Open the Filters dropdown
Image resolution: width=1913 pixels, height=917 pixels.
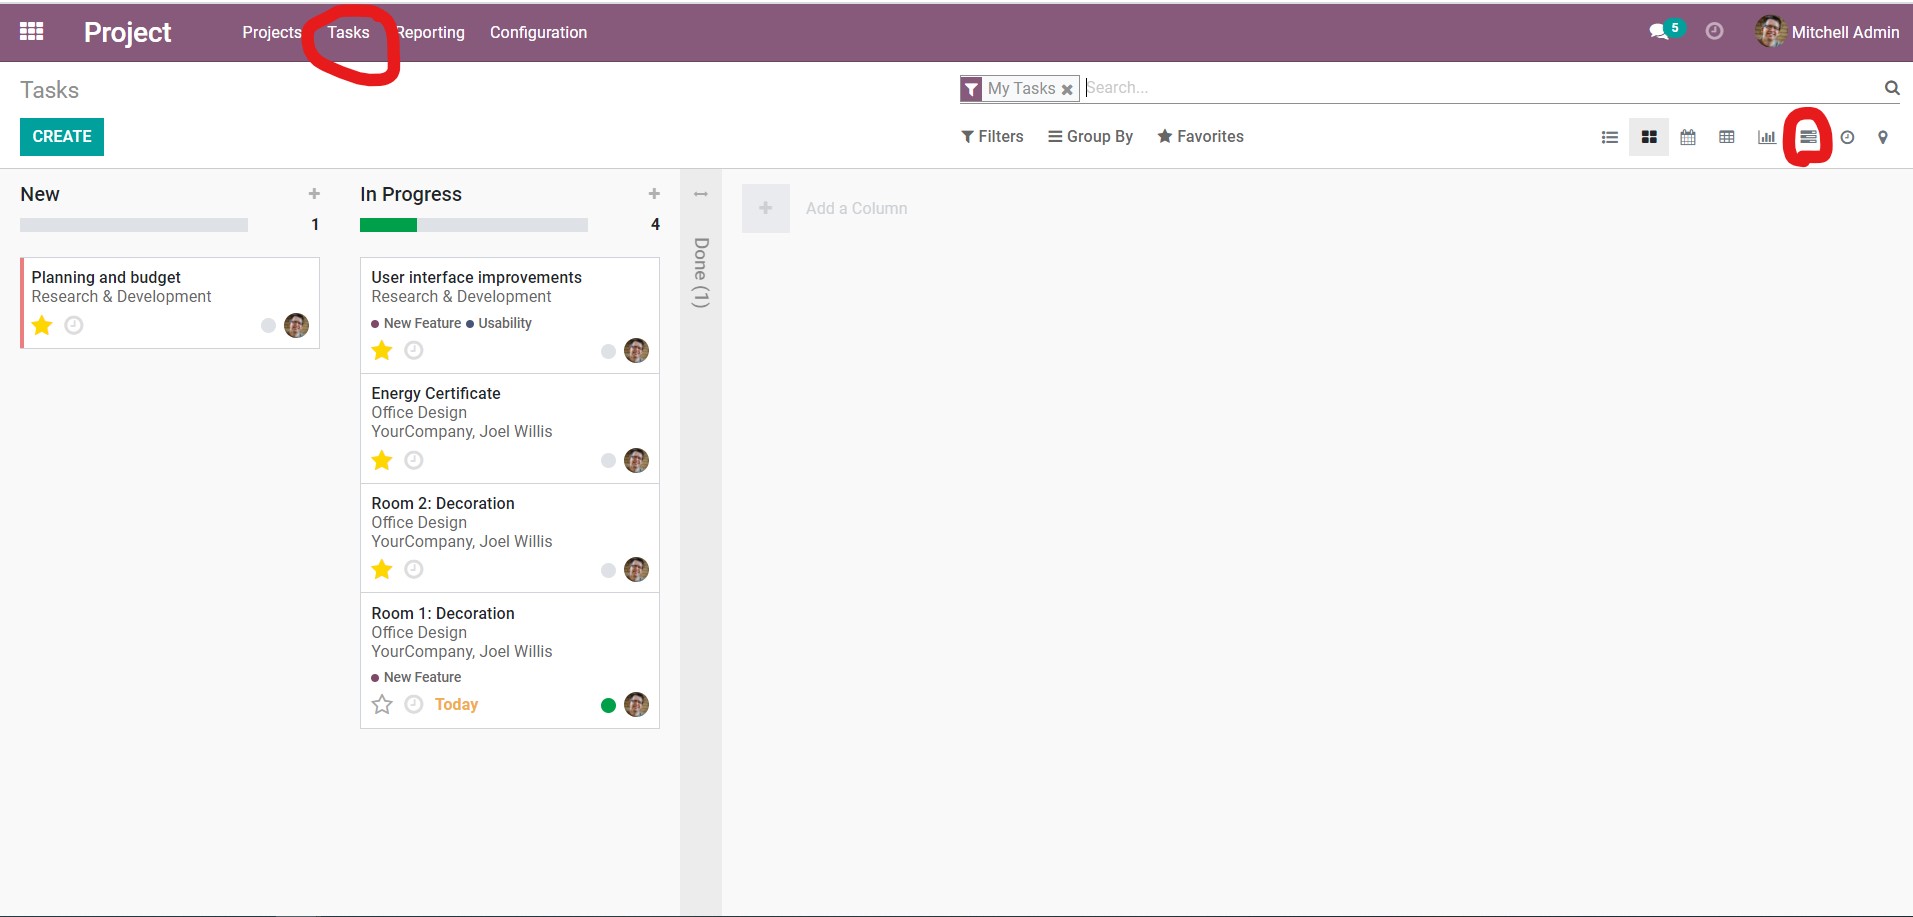click(x=992, y=136)
